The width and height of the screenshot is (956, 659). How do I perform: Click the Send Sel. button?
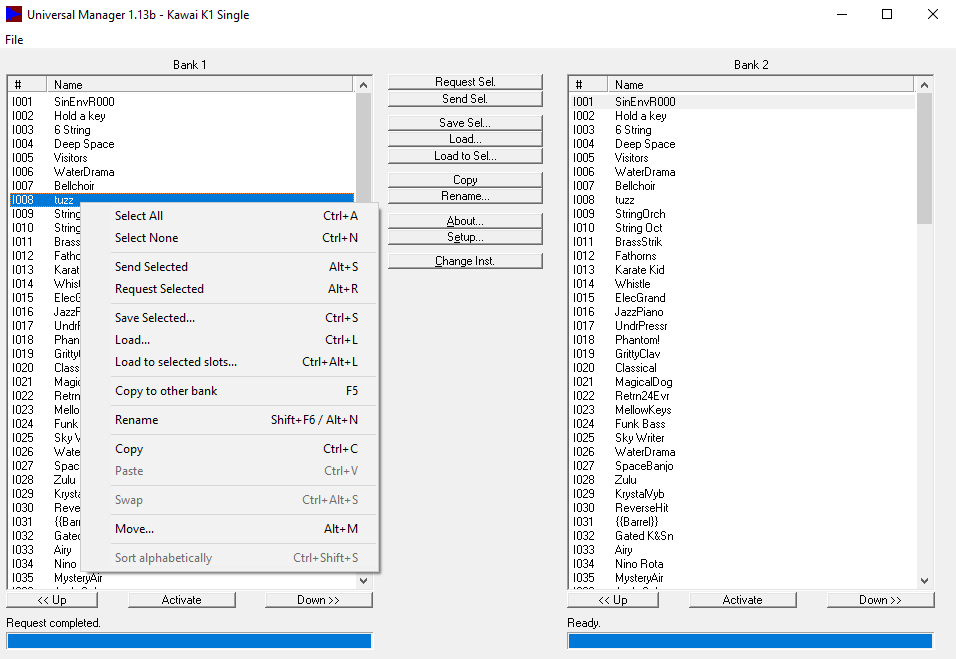(x=465, y=99)
